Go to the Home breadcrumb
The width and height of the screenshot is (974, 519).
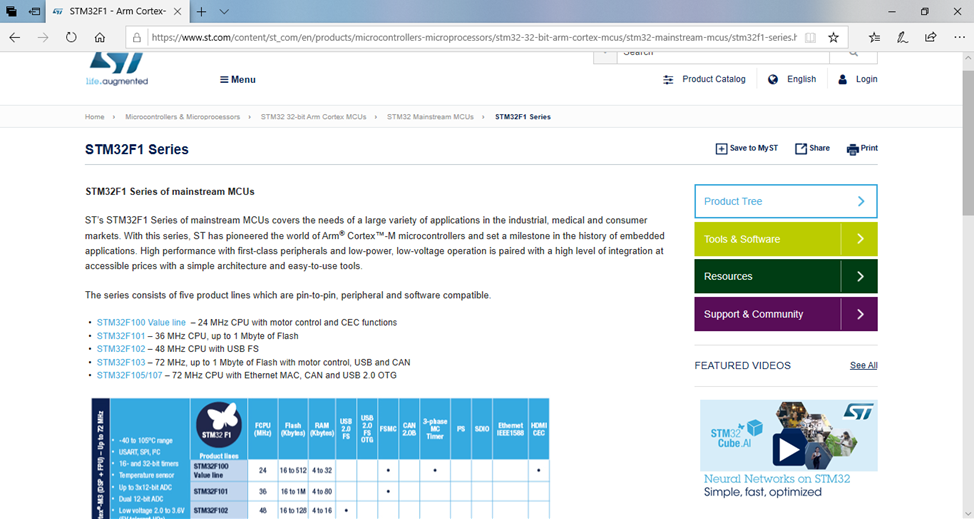pyautogui.click(x=94, y=117)
